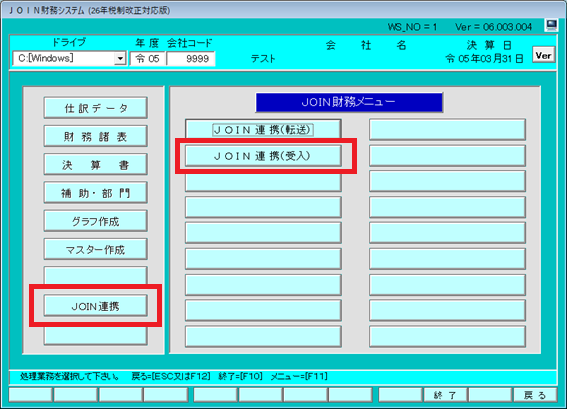Click the 会社コード field showing 9999

pos(191,59)
